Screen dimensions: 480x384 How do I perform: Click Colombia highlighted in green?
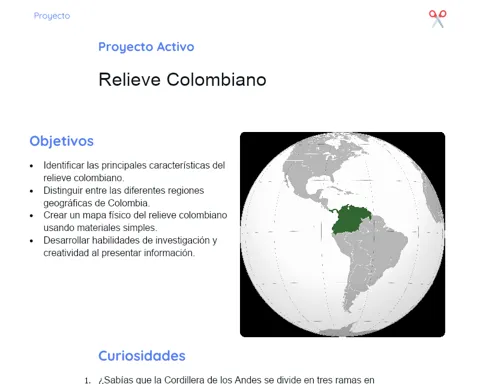(351, 219)
